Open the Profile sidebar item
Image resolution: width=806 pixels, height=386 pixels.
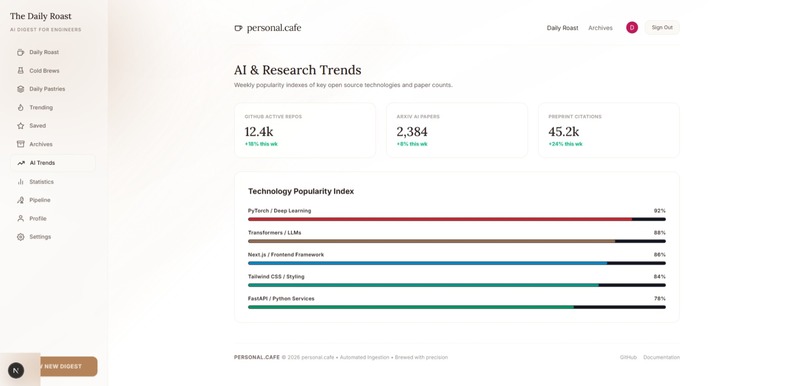coord(52,218)
